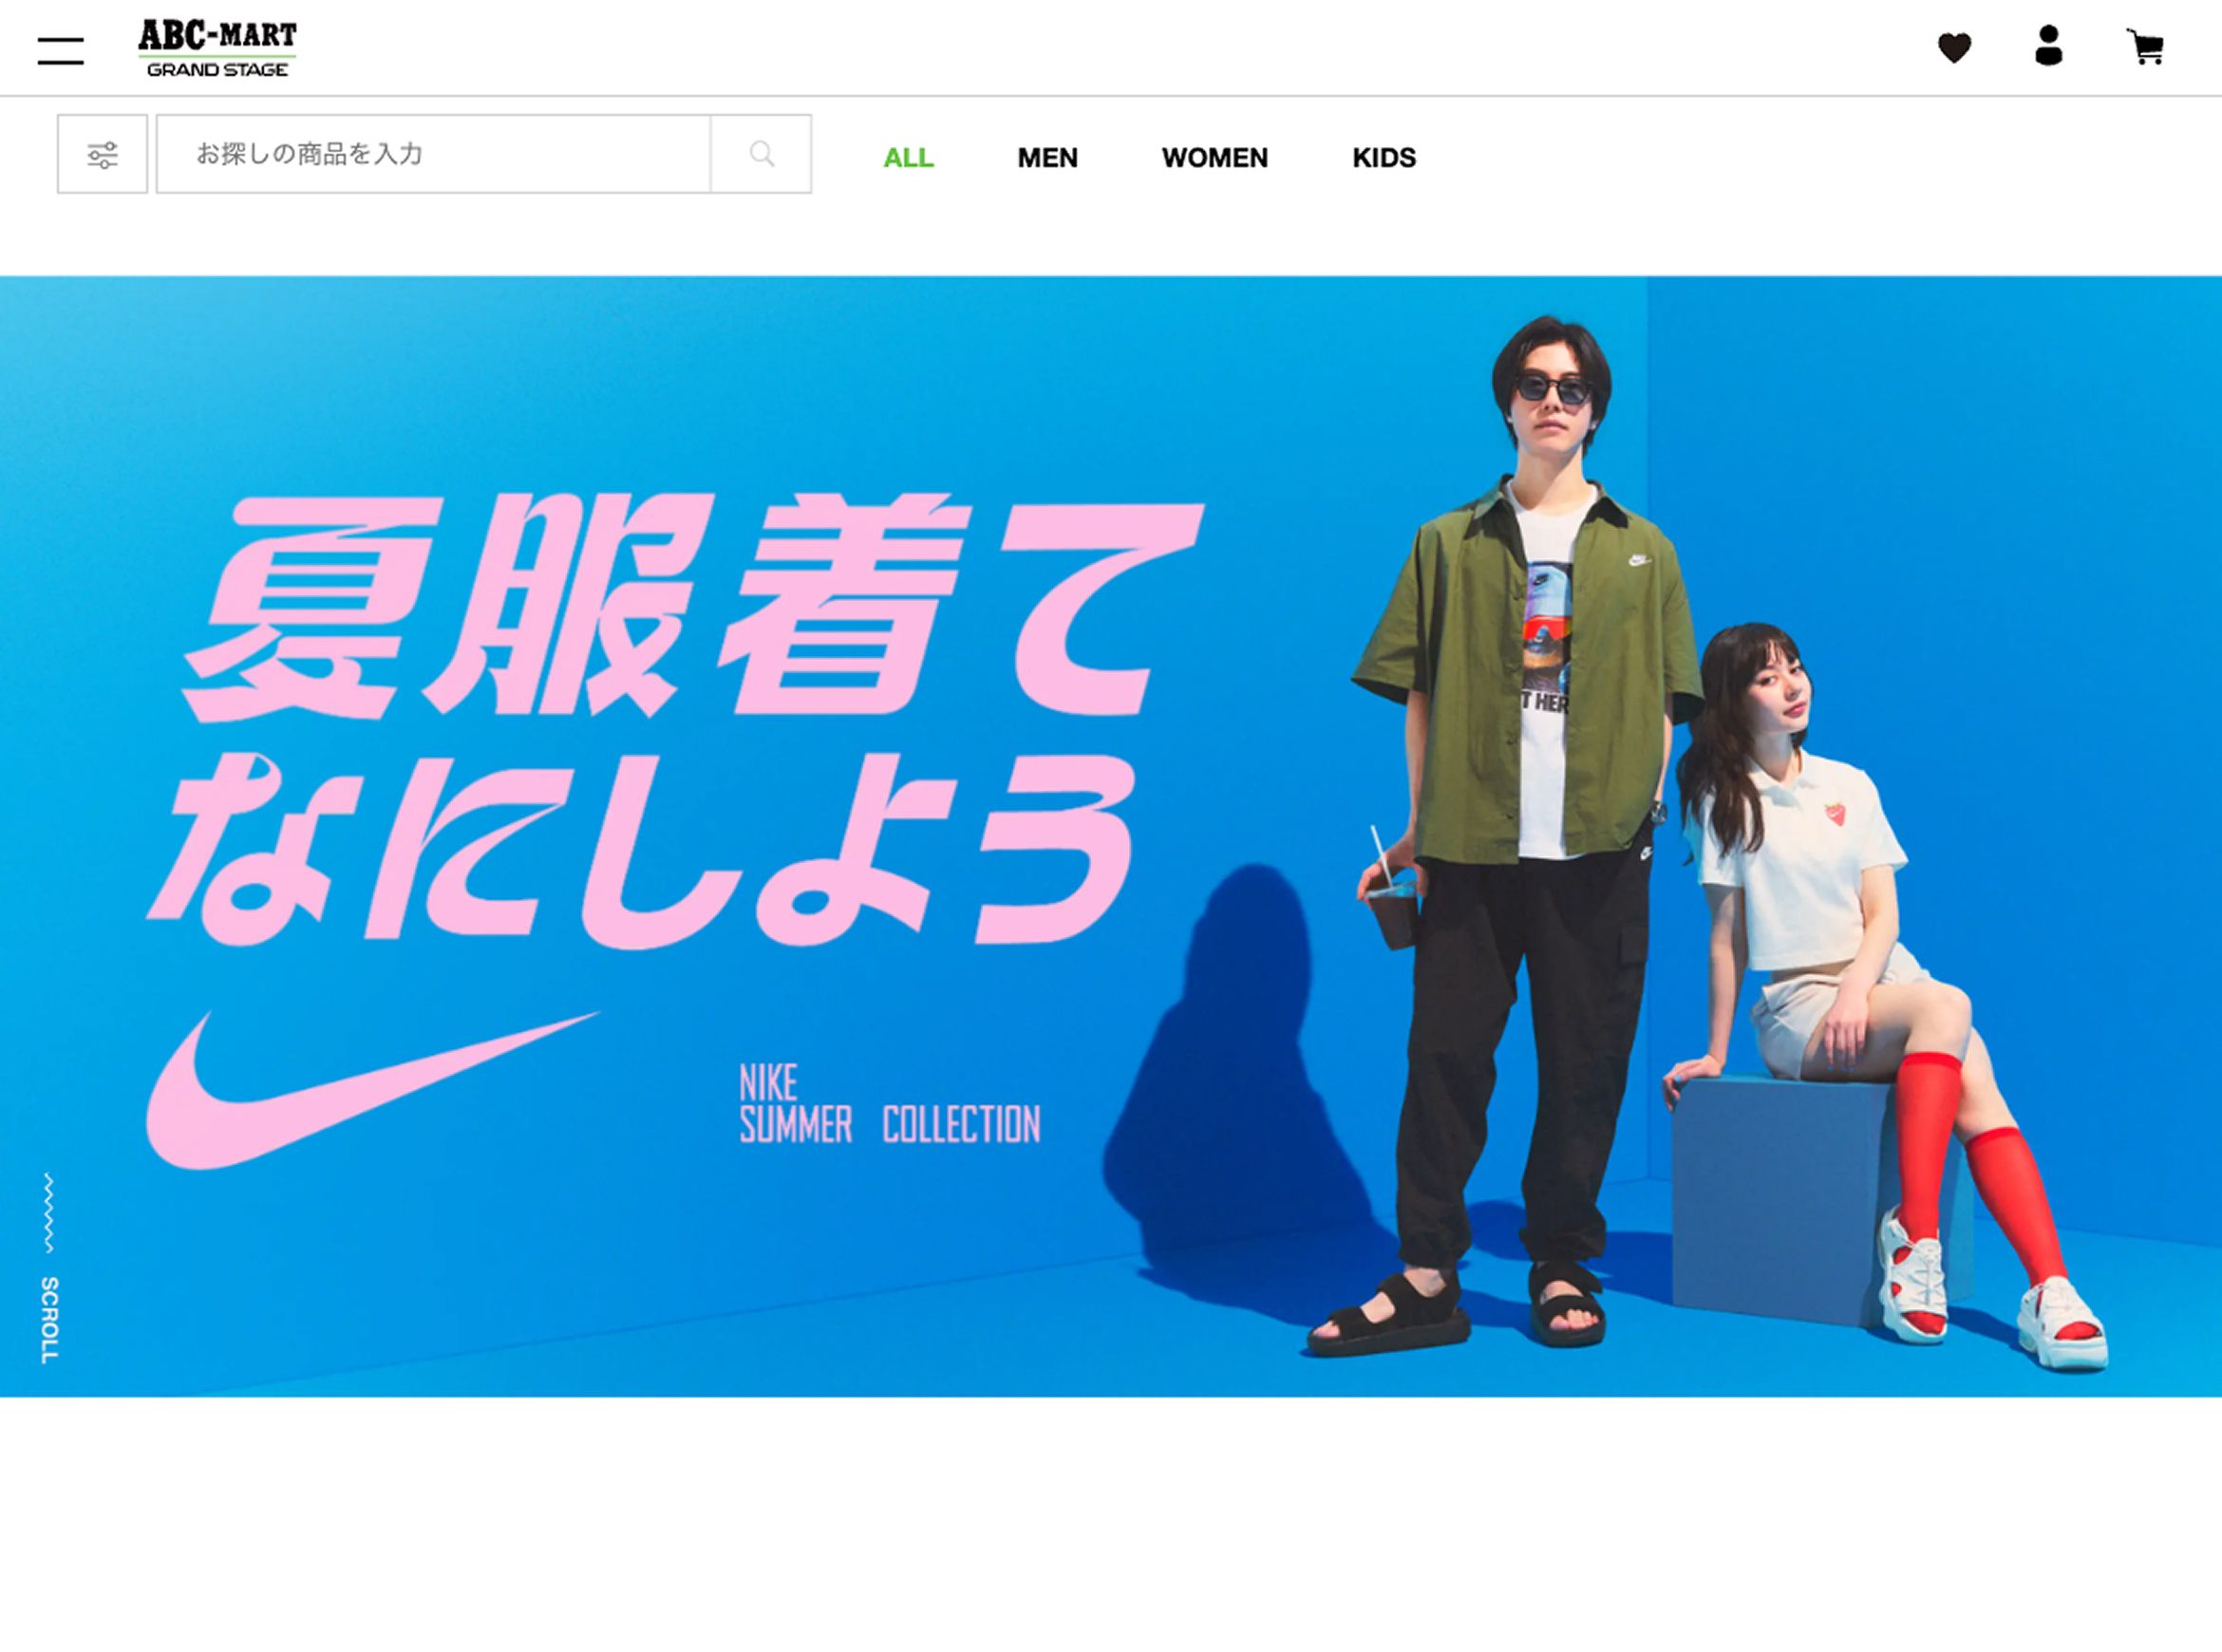Focus the product search input field
The width and height of the screenshot is (2222, 1652).
click(433, 154)
